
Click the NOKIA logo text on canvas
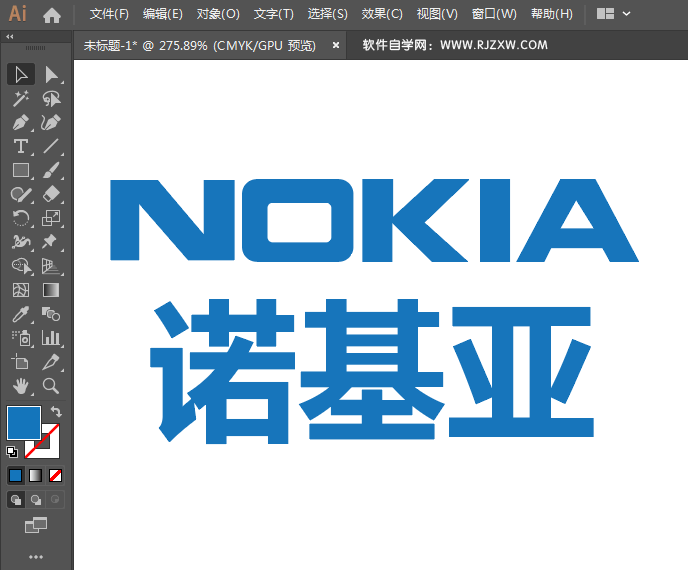[374, 220]
